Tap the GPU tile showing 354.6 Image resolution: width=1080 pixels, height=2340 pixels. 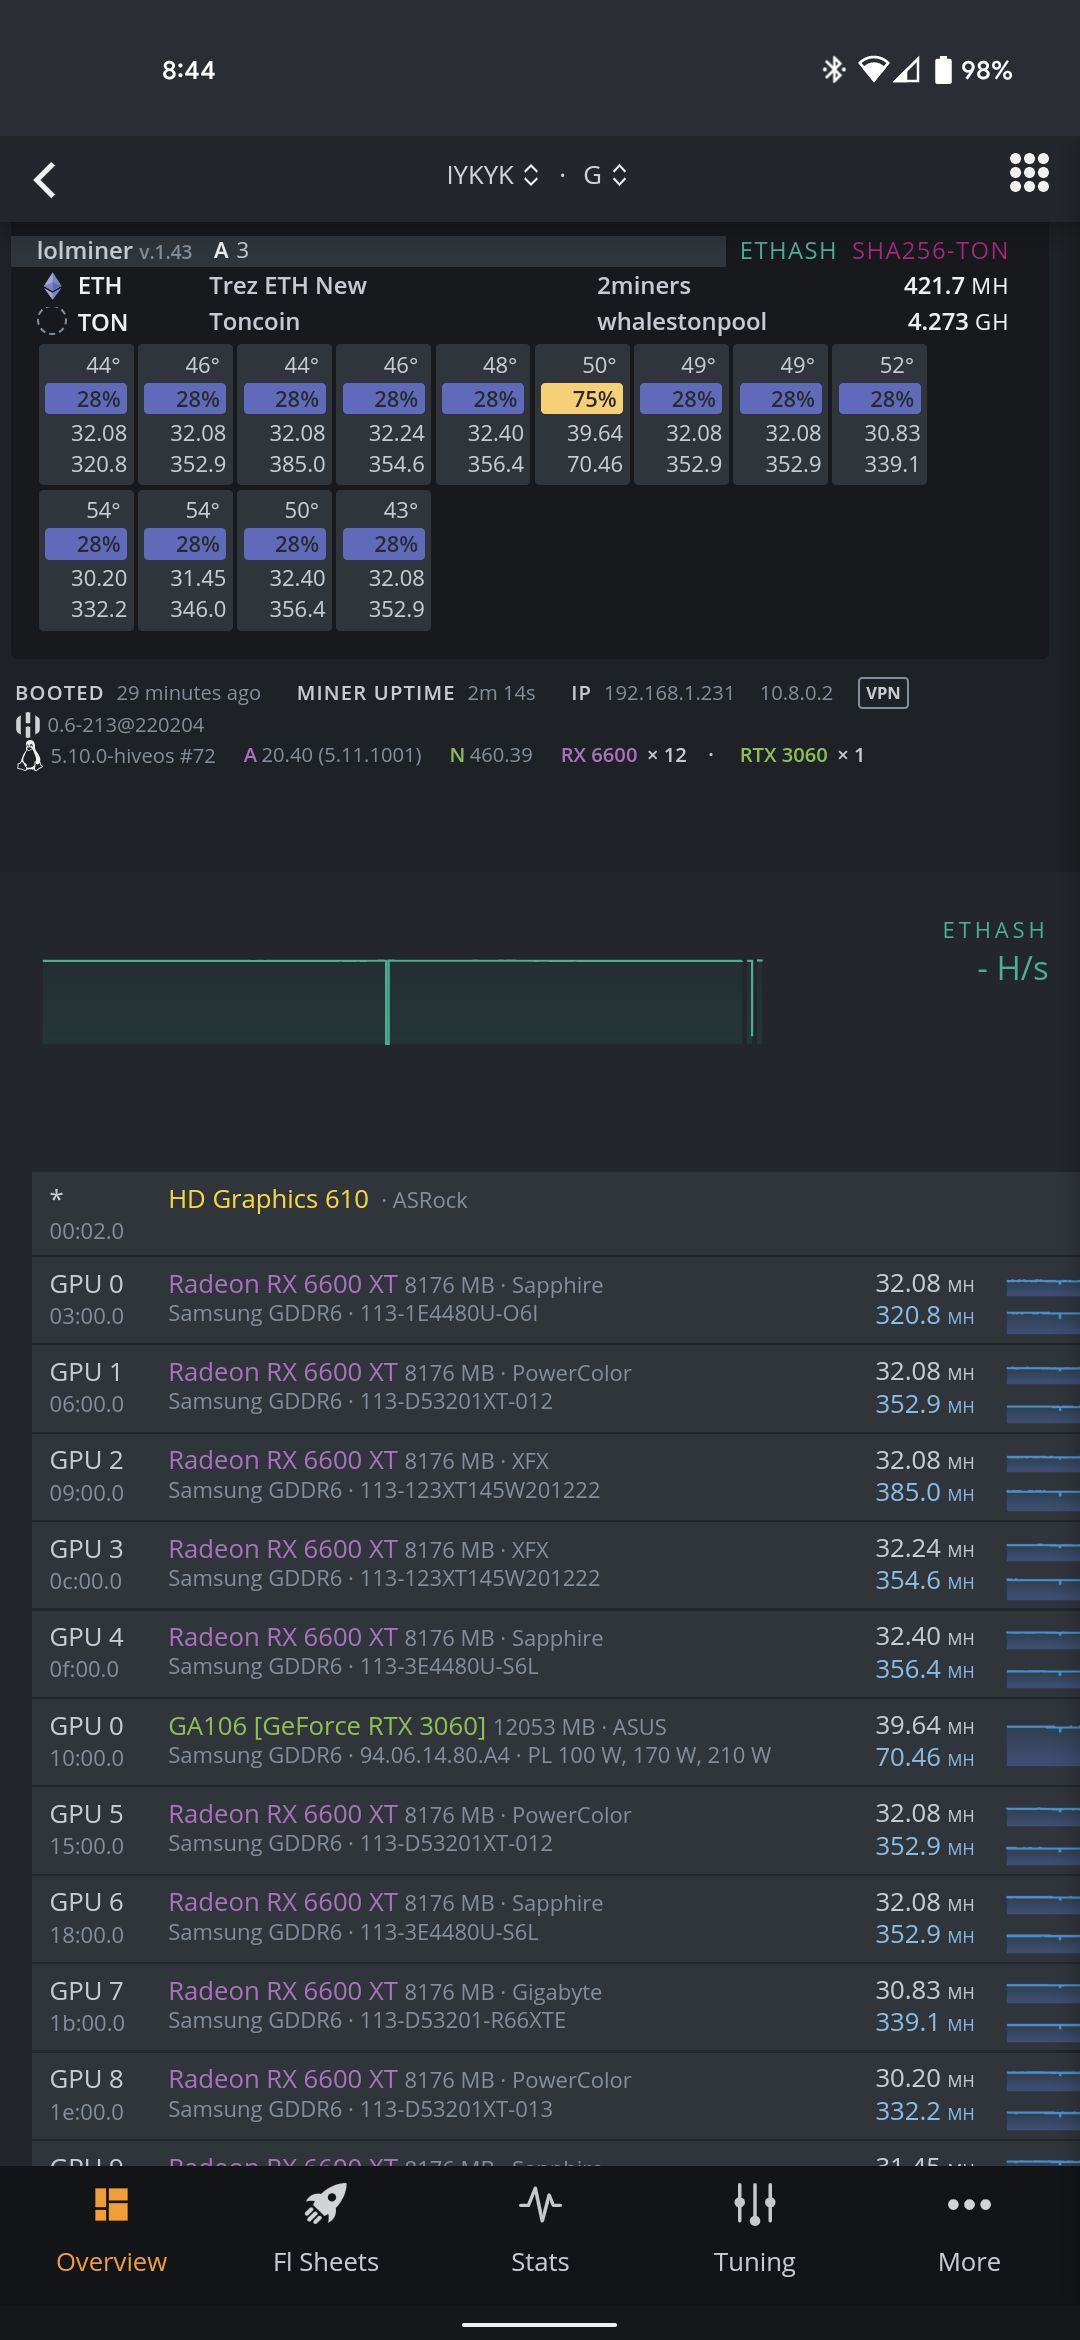(x=384, y=415)
